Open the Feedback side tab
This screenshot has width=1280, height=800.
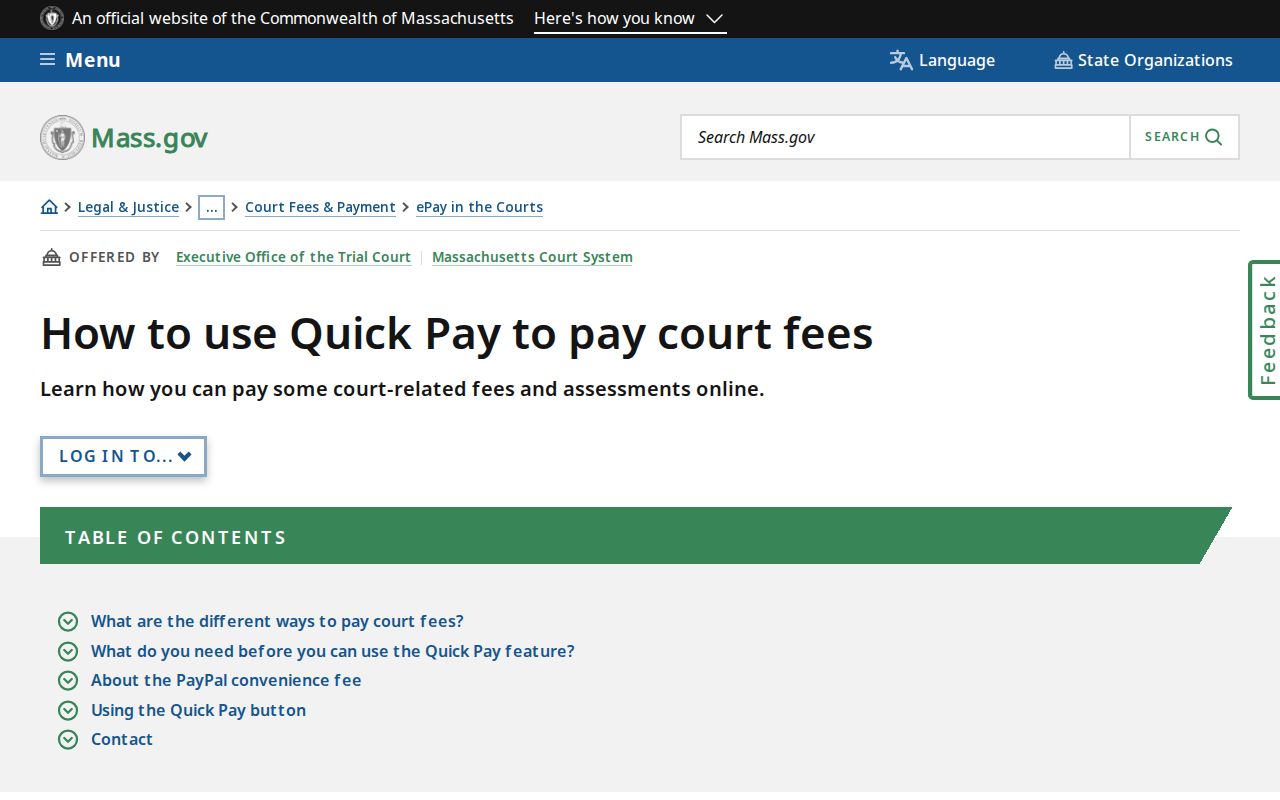pyautogui.click(x=1265, y=330)
